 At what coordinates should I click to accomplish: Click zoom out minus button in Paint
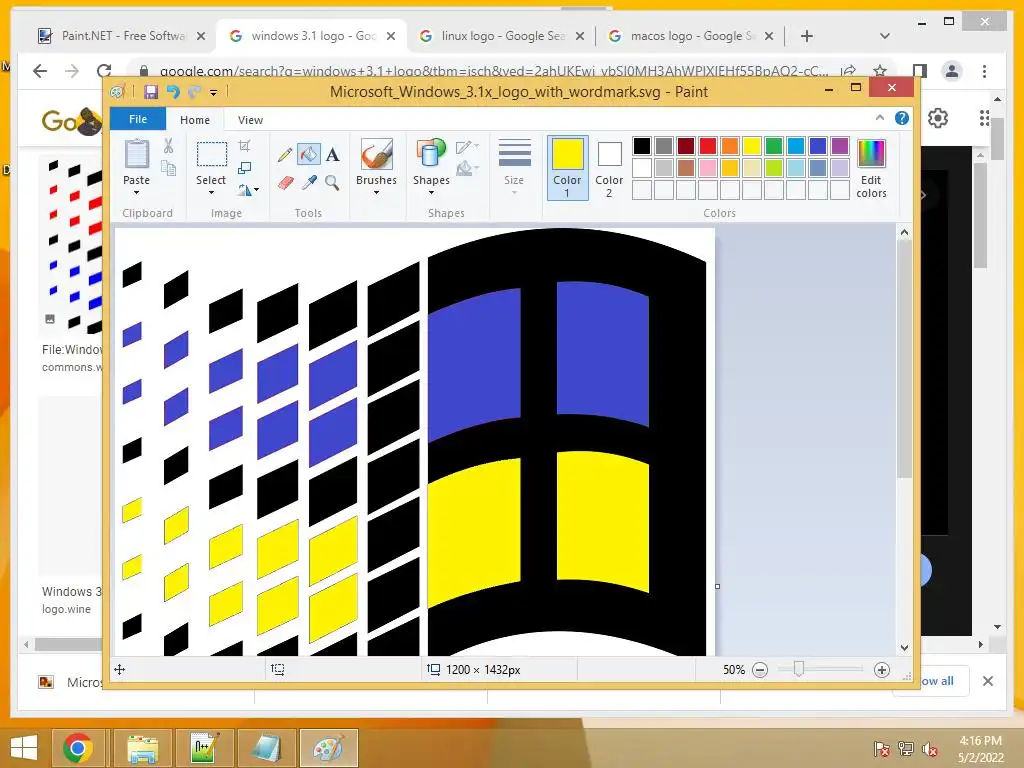tap(760, 669)
